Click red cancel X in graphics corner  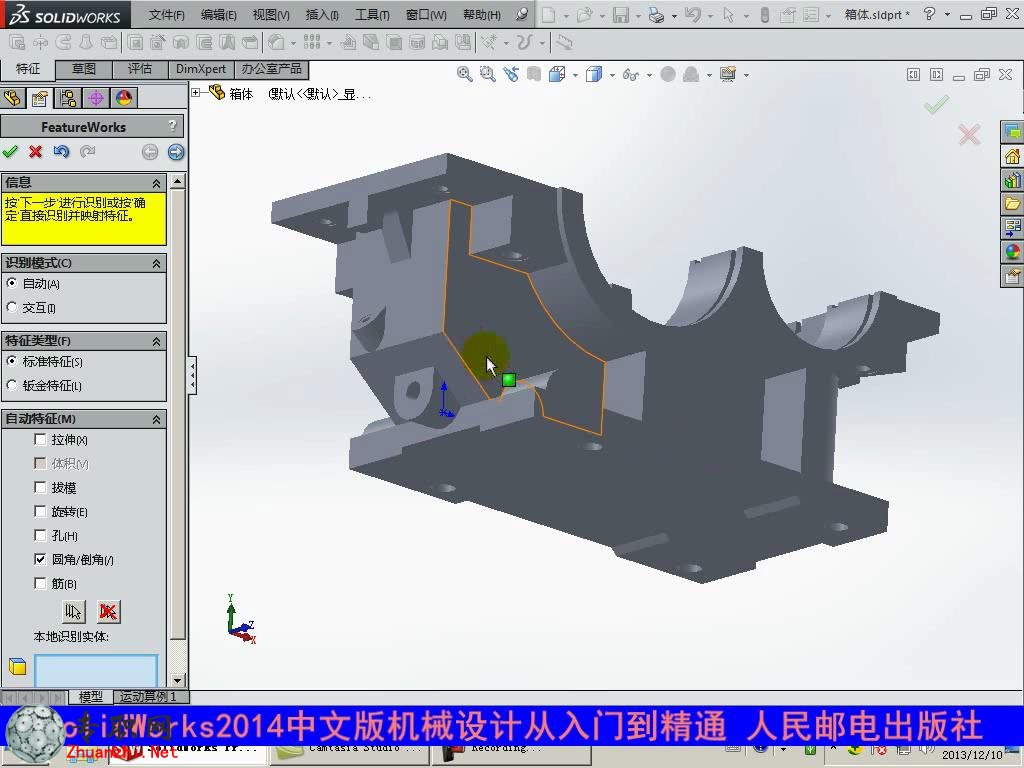click(x=969, y=135)
